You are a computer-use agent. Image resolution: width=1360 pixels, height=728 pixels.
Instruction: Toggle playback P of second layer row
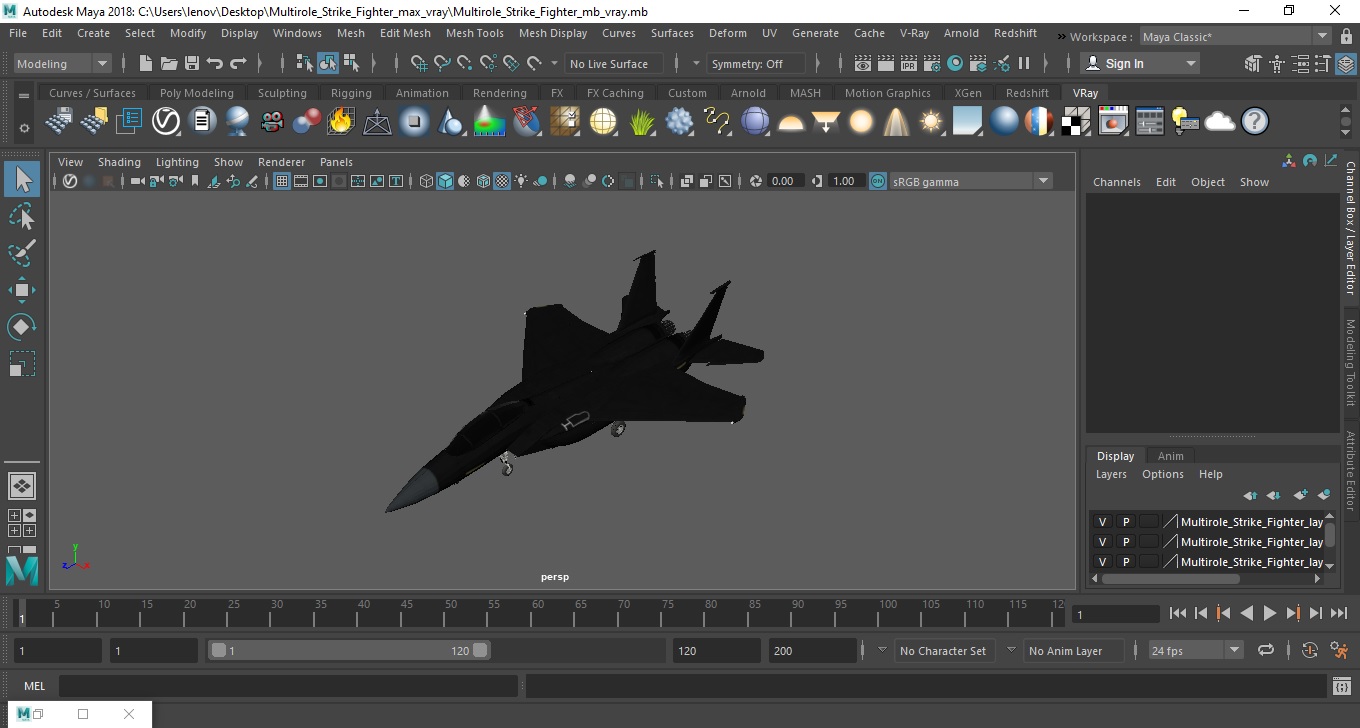click(x=1125, y=542)
